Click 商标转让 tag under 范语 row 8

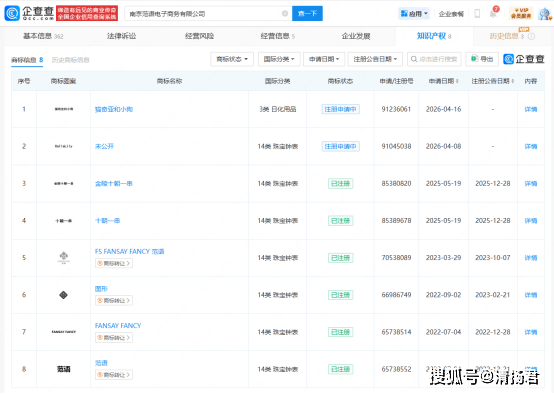point(114,375)
